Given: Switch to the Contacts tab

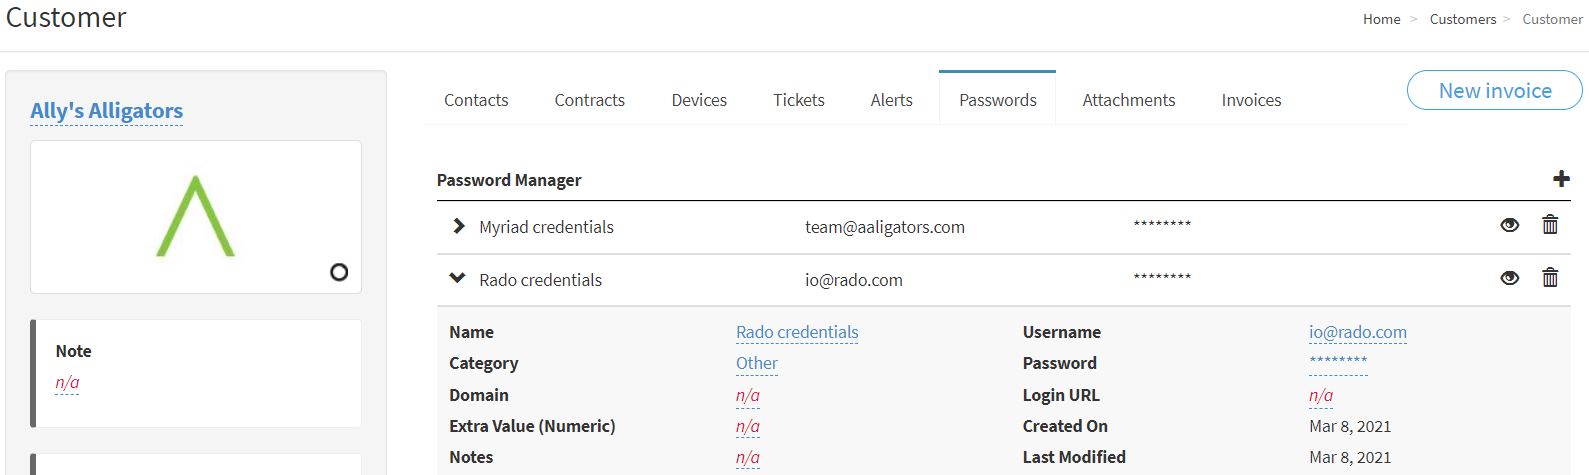Looking at the screenshot, I should [476, 100].
